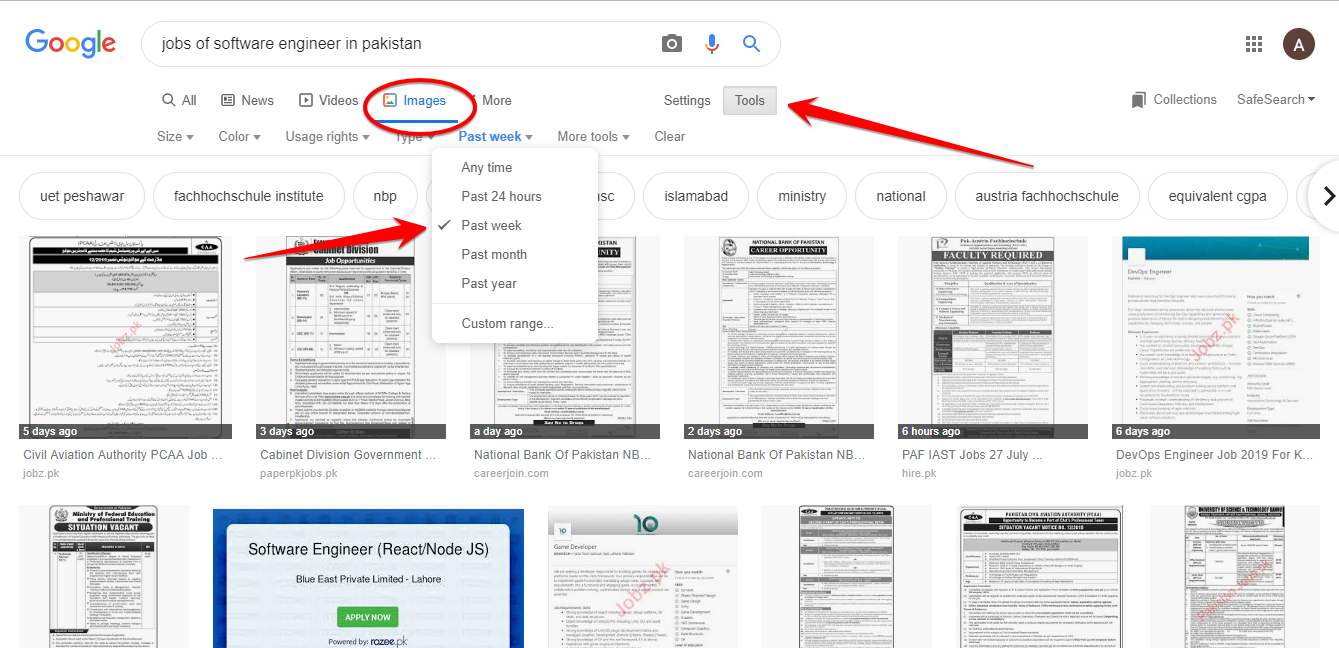Select the equivalent cgpa chip
This screenshot has height=648, width=1339.
tap(1217, 197)
